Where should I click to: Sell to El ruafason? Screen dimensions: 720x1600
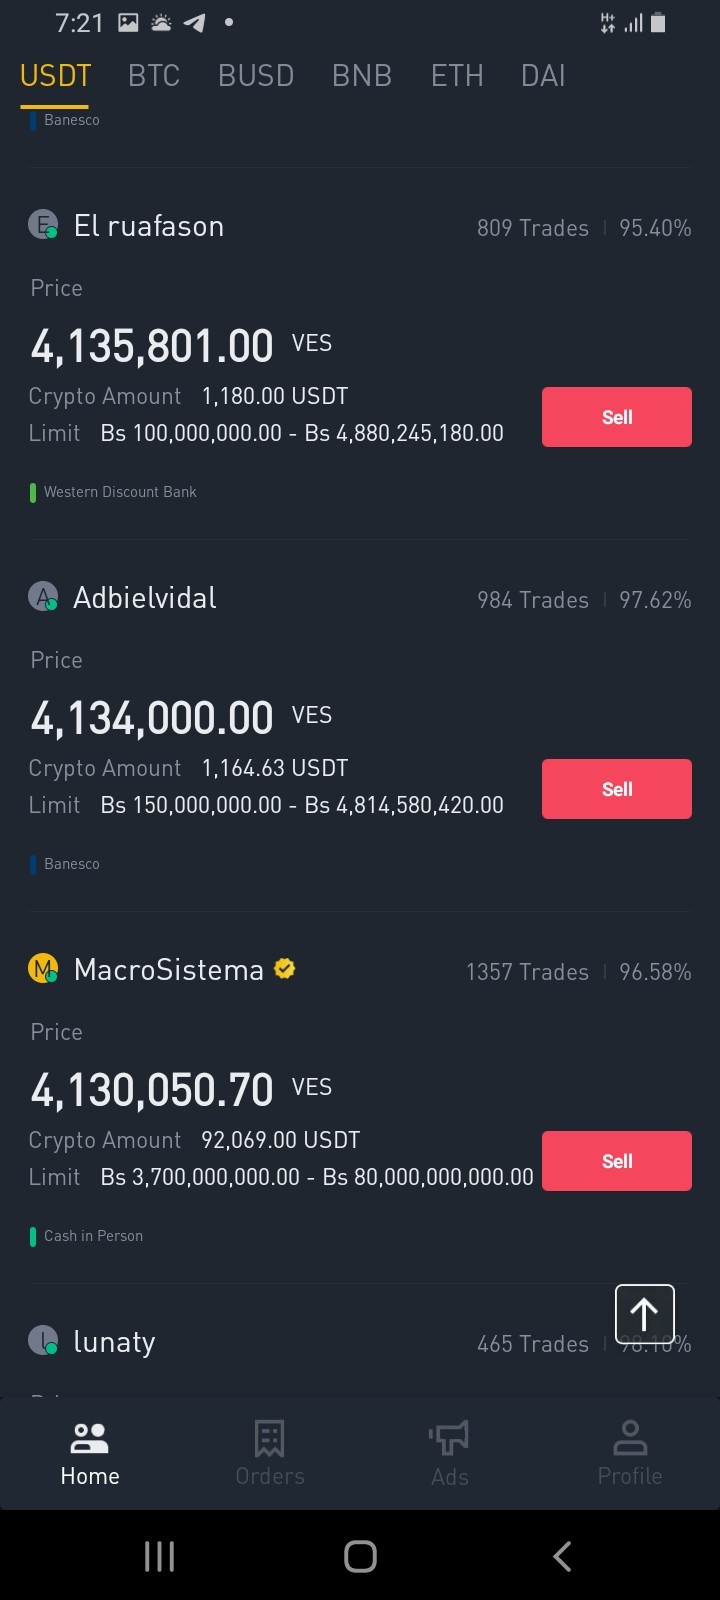(x=617, y=417)
